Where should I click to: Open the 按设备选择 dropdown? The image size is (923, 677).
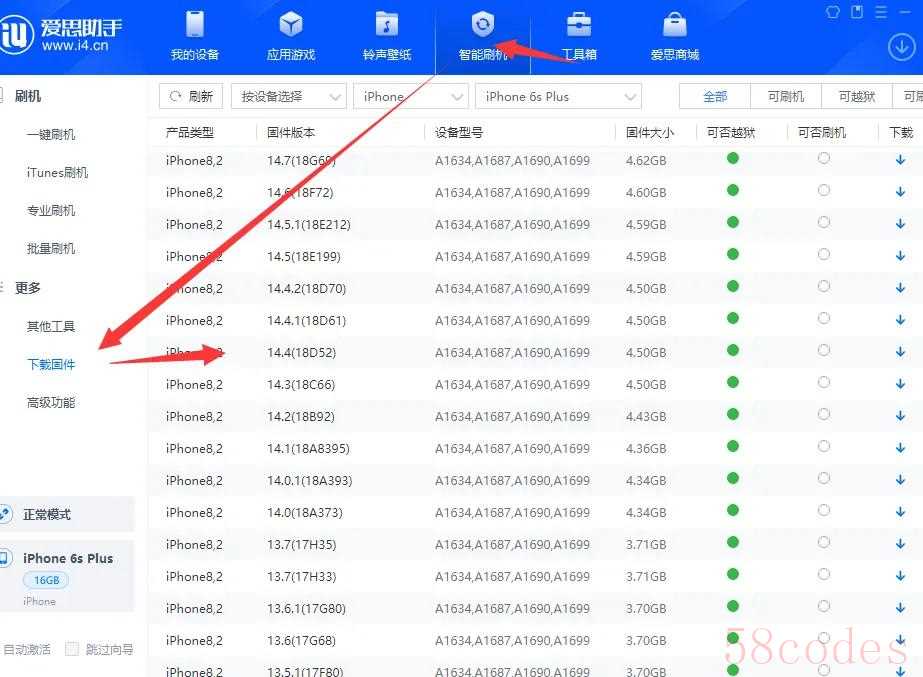click(288, 97)
